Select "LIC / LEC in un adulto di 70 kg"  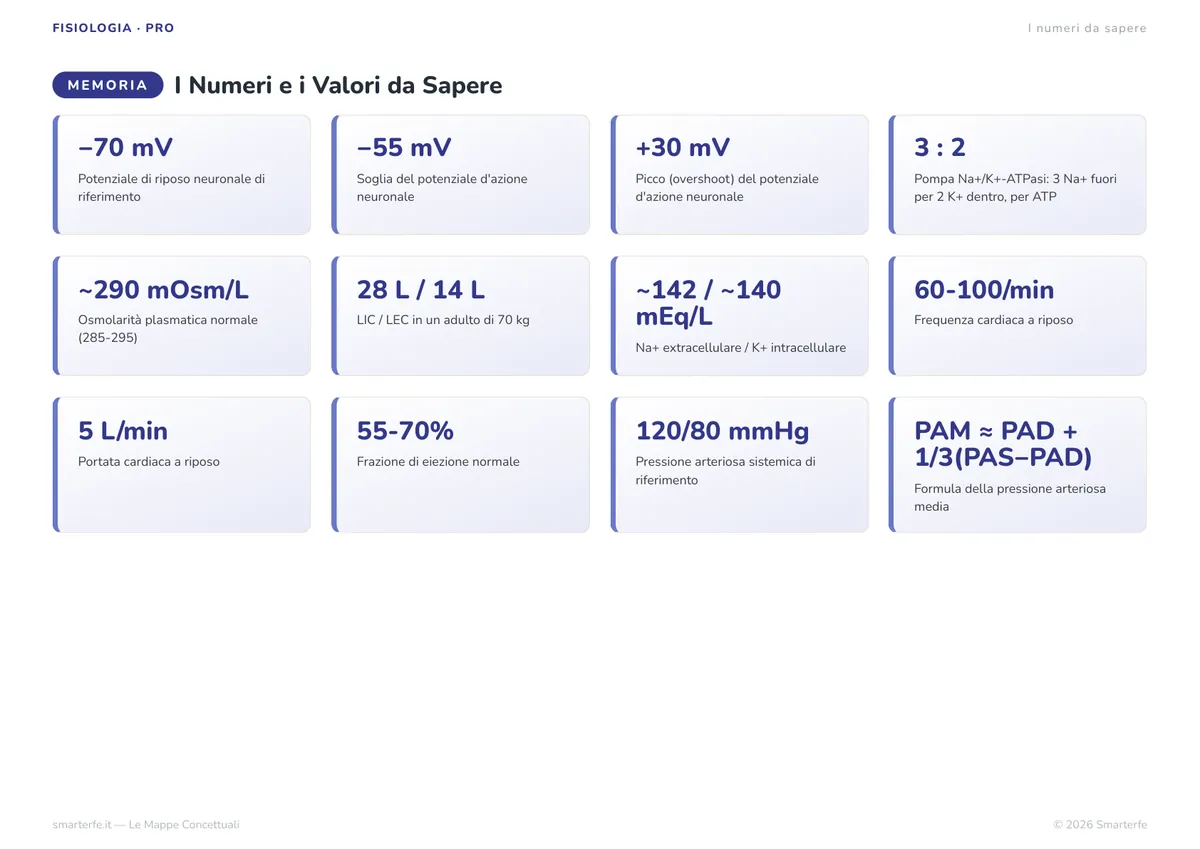click(x=443, y=320)
